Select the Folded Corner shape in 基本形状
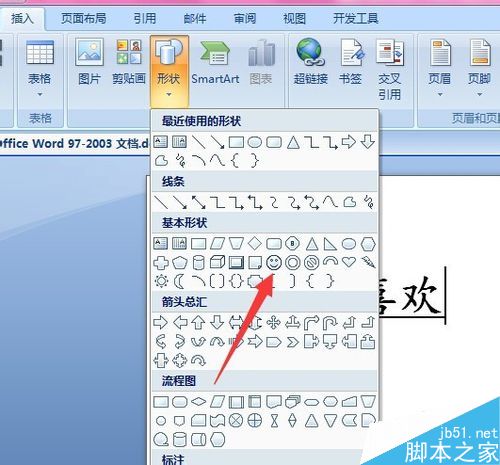This screenshot has height=465, width=500. (255, 263)
